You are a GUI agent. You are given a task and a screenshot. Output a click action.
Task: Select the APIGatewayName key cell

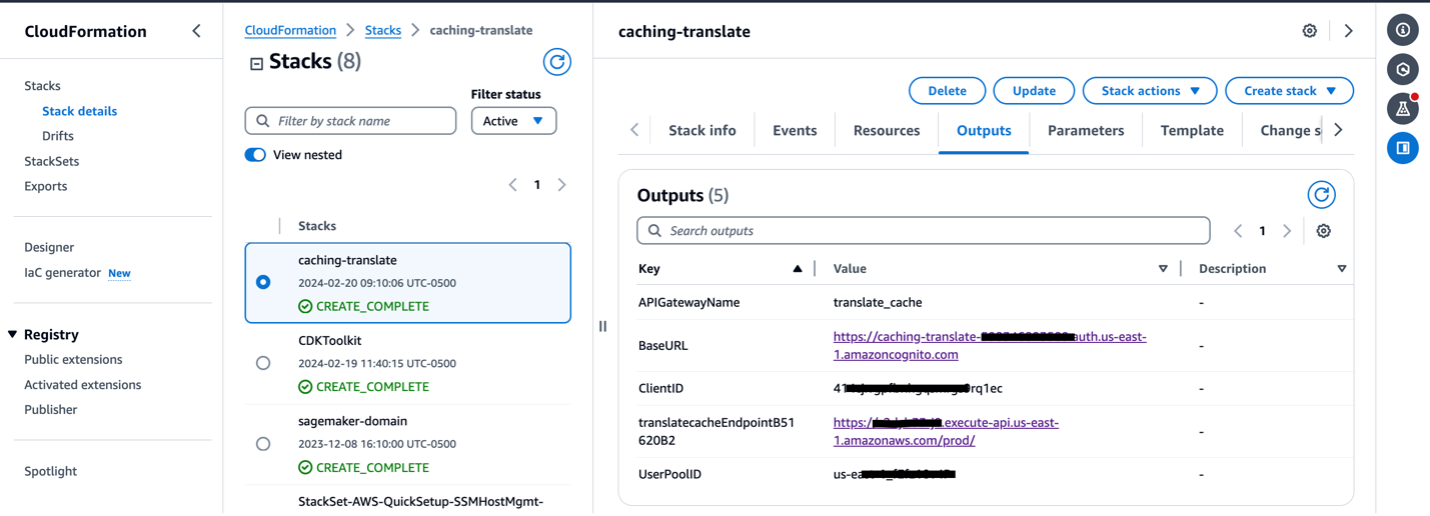[689, 302]
